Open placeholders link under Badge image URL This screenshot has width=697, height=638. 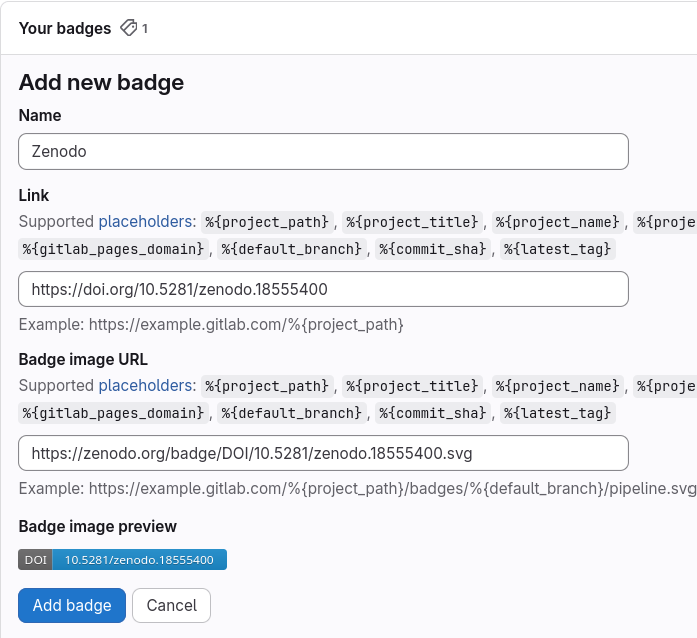(x=145, y=385)
